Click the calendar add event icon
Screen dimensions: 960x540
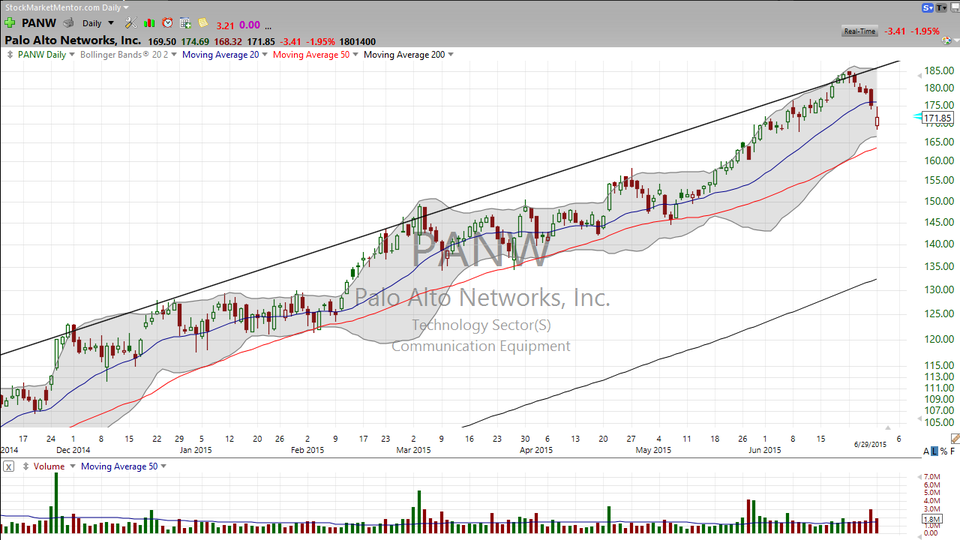(185, 23)
